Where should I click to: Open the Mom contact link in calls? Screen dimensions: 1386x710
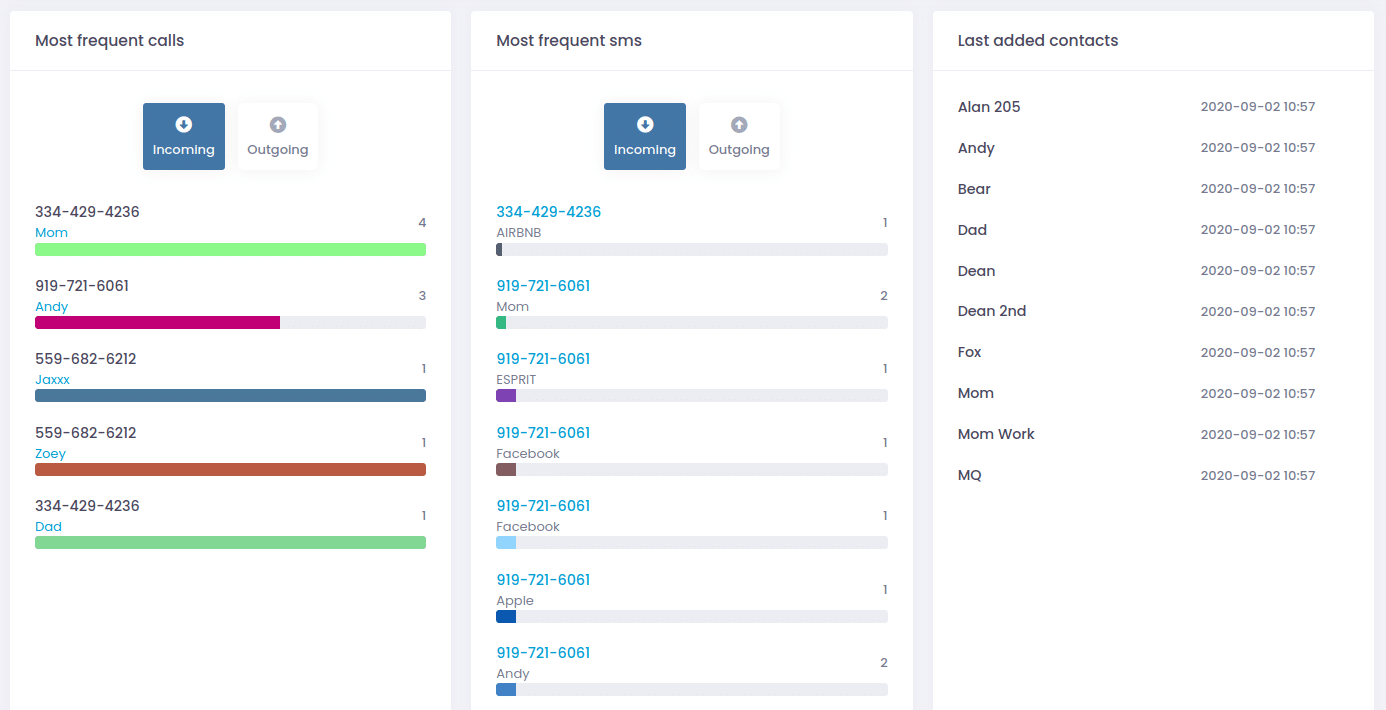coord(51,233)
